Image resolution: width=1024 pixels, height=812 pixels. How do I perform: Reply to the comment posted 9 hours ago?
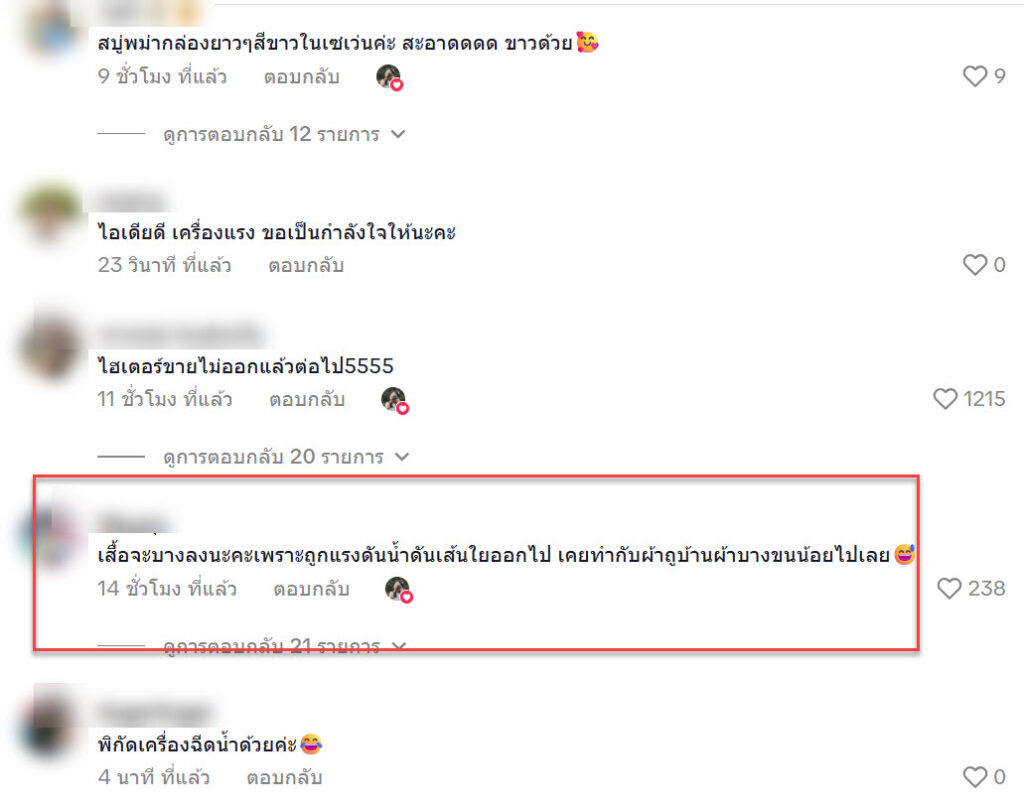pyautogui.click(x=302, y=77)
